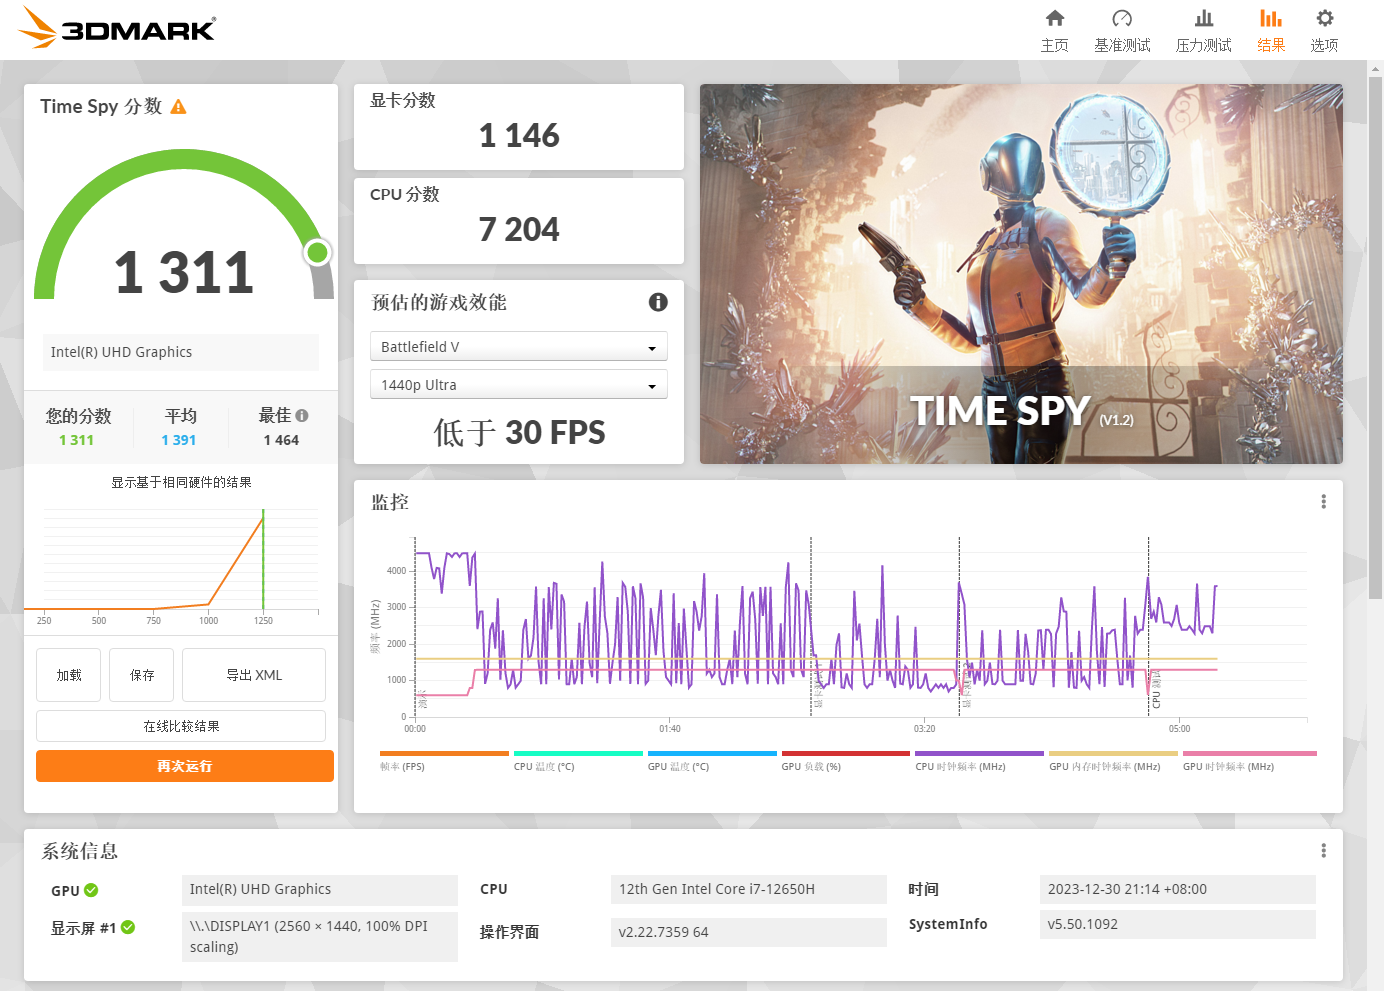
Task: Click your score marker on the green gauge
Action: [317, 254]
